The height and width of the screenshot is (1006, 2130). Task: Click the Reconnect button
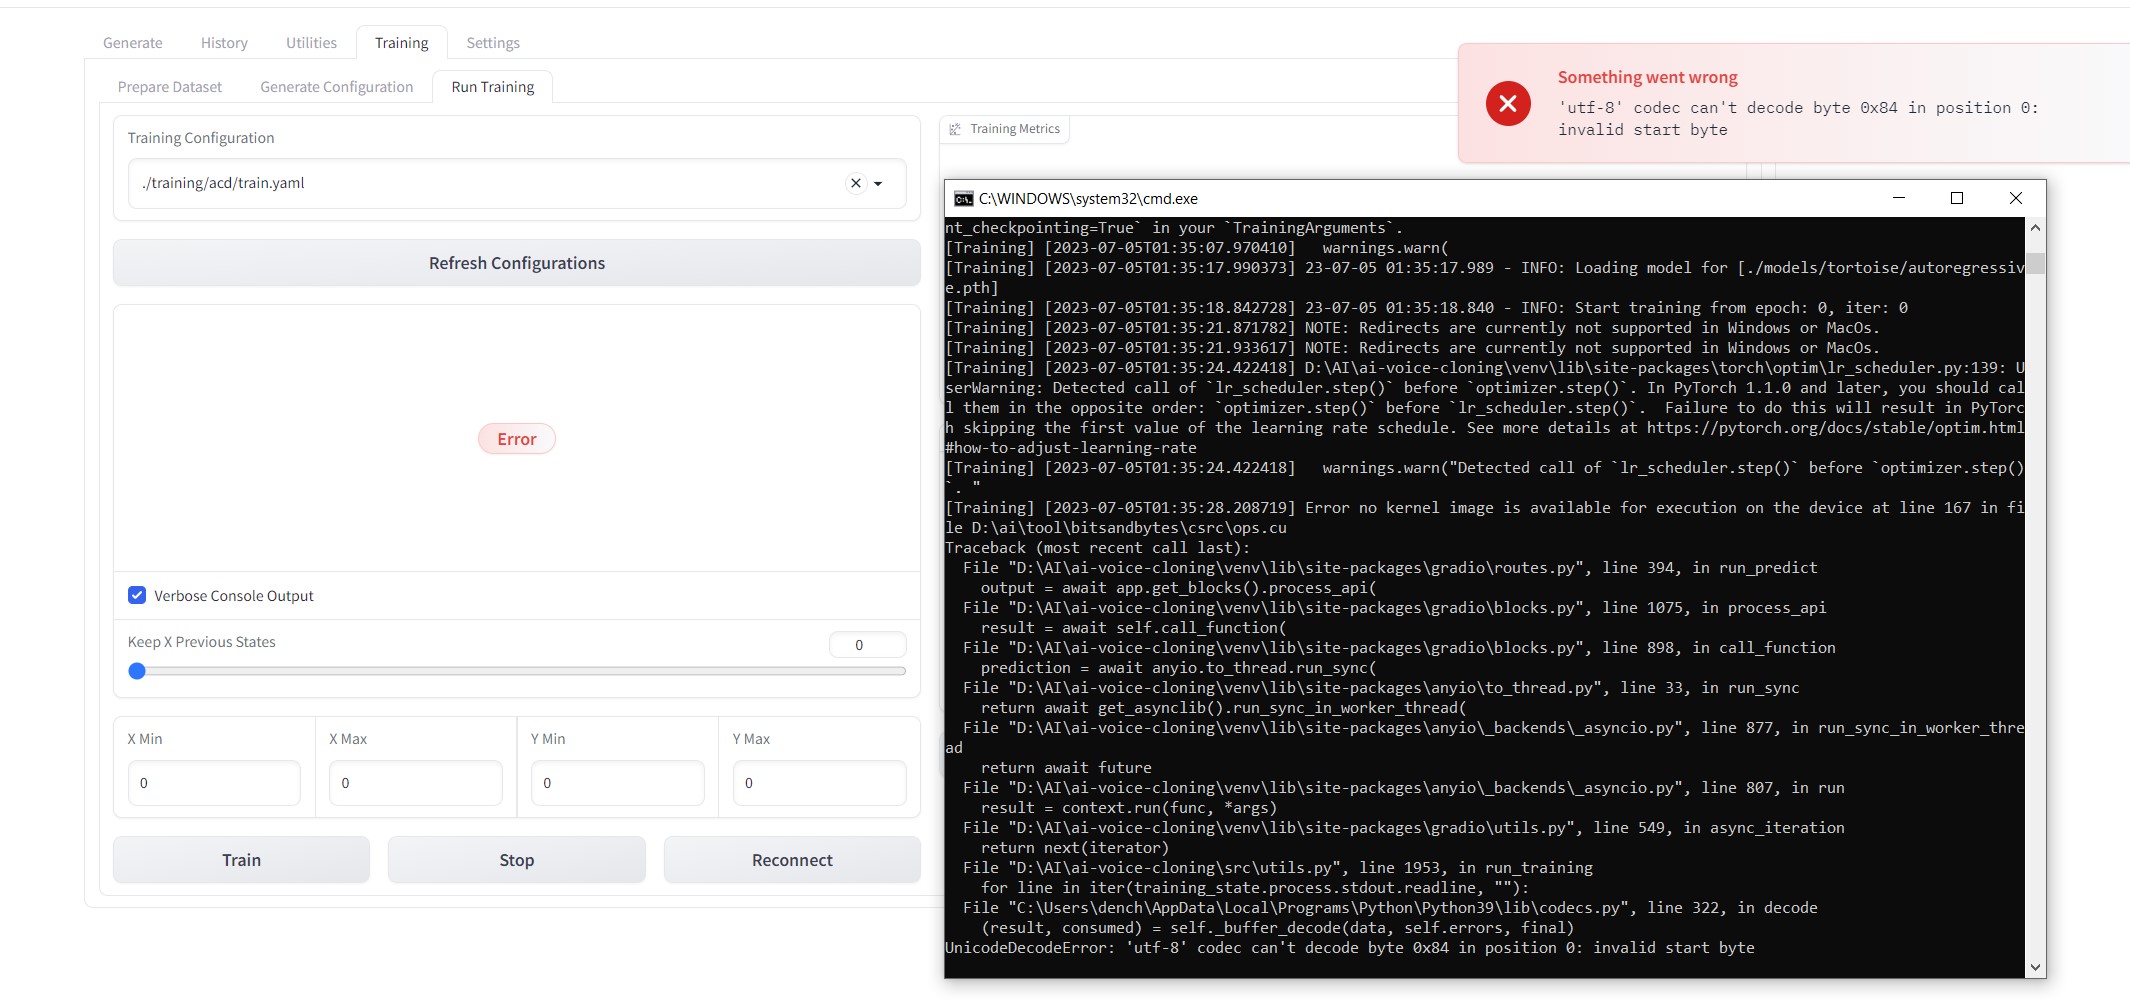pos(792,860)
